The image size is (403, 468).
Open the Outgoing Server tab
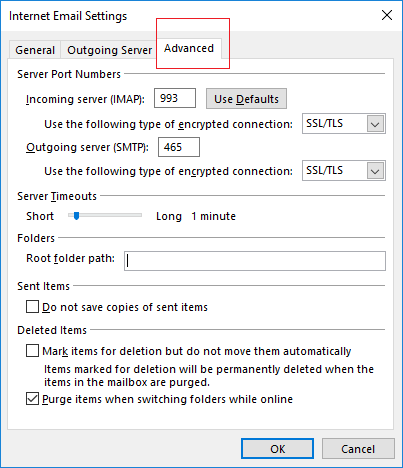pos(109,50)
